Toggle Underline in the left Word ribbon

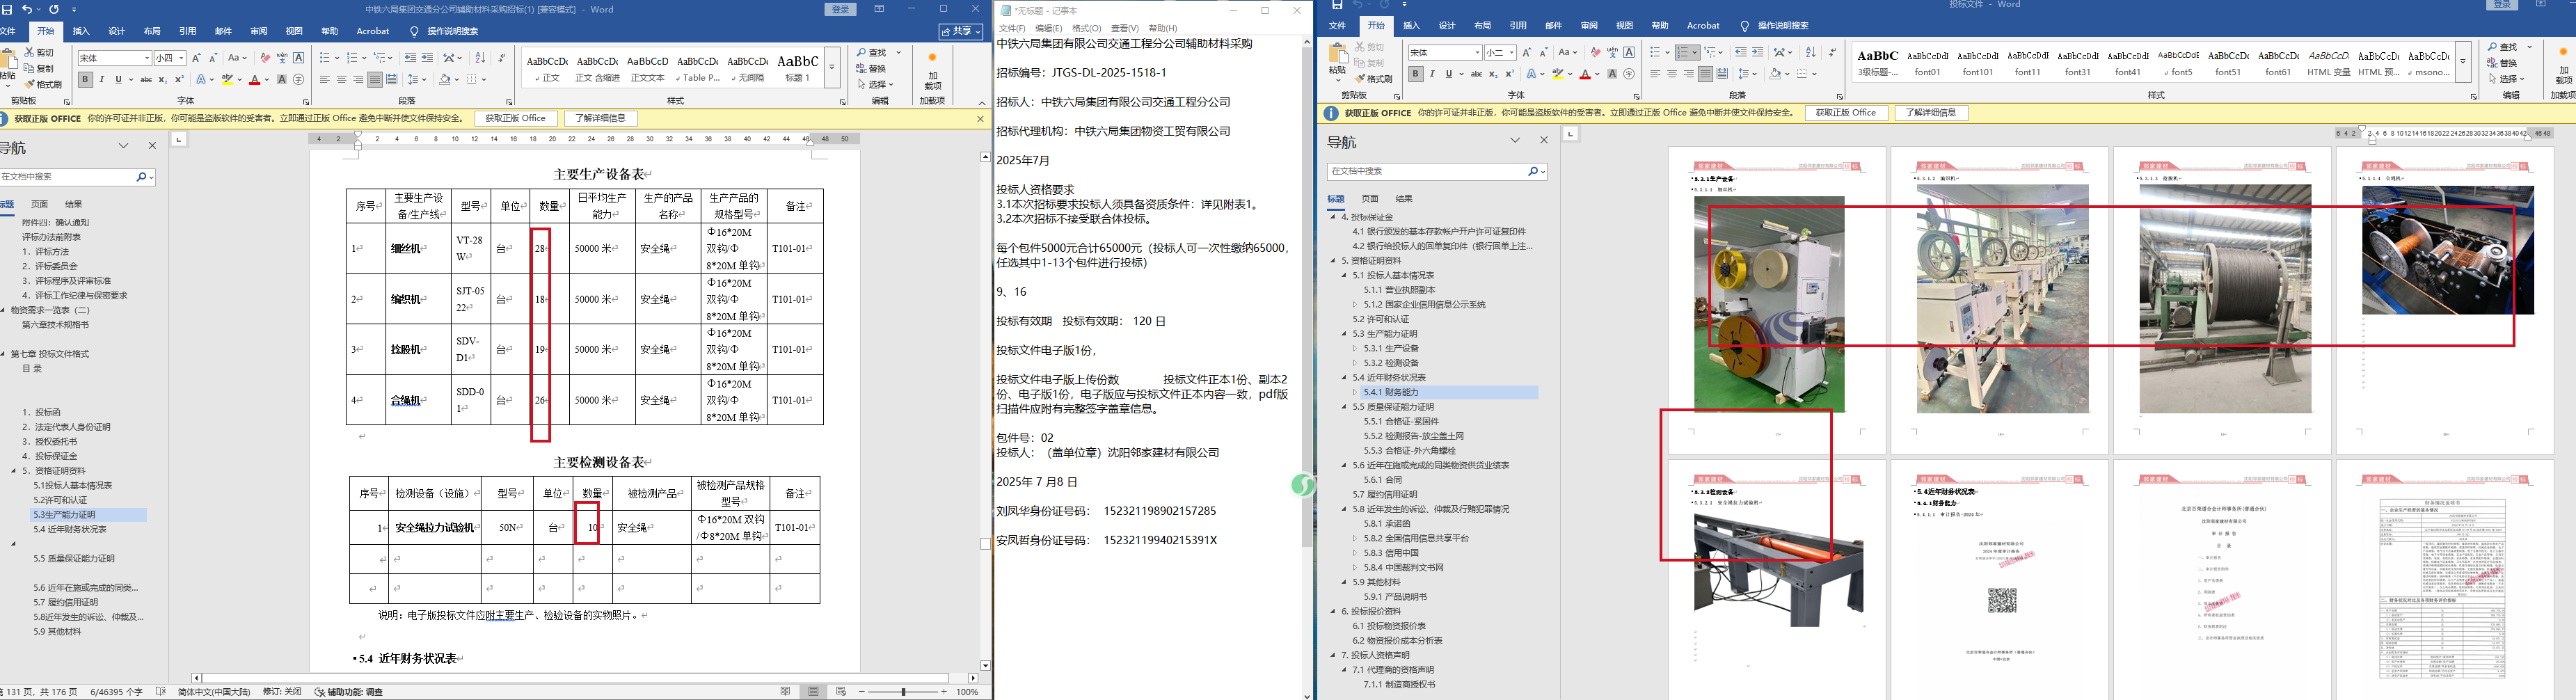click(119, 80)
